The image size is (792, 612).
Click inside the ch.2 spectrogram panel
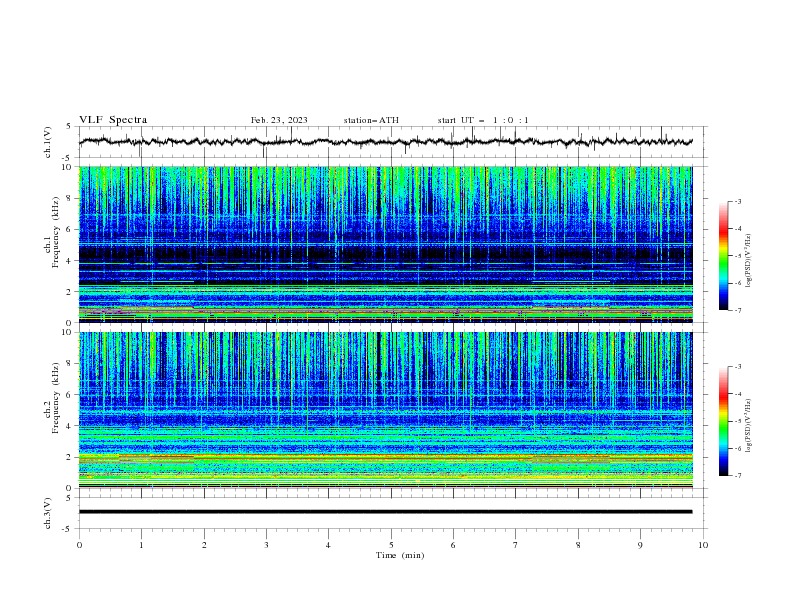pyautogui.click(x=385, y=410)
